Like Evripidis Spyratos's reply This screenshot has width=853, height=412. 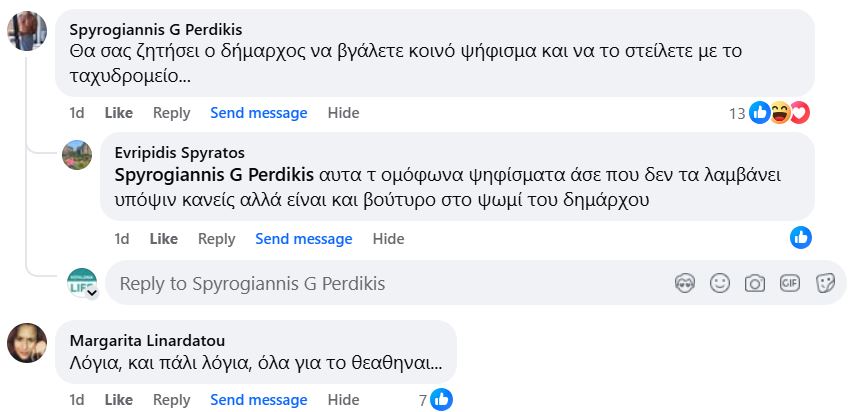coord(163,239)
